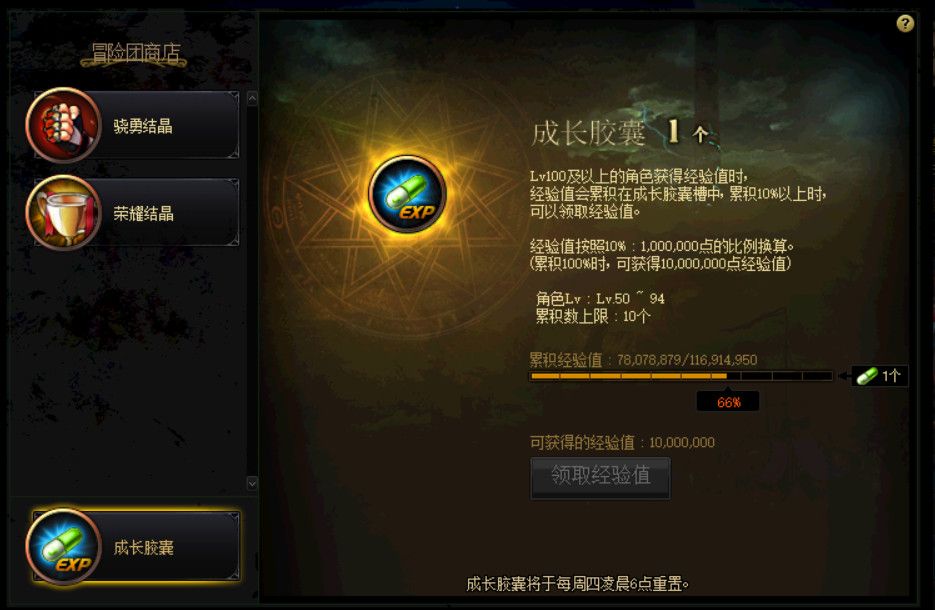Click the 领取经验值 claim button

click(600, 478)
